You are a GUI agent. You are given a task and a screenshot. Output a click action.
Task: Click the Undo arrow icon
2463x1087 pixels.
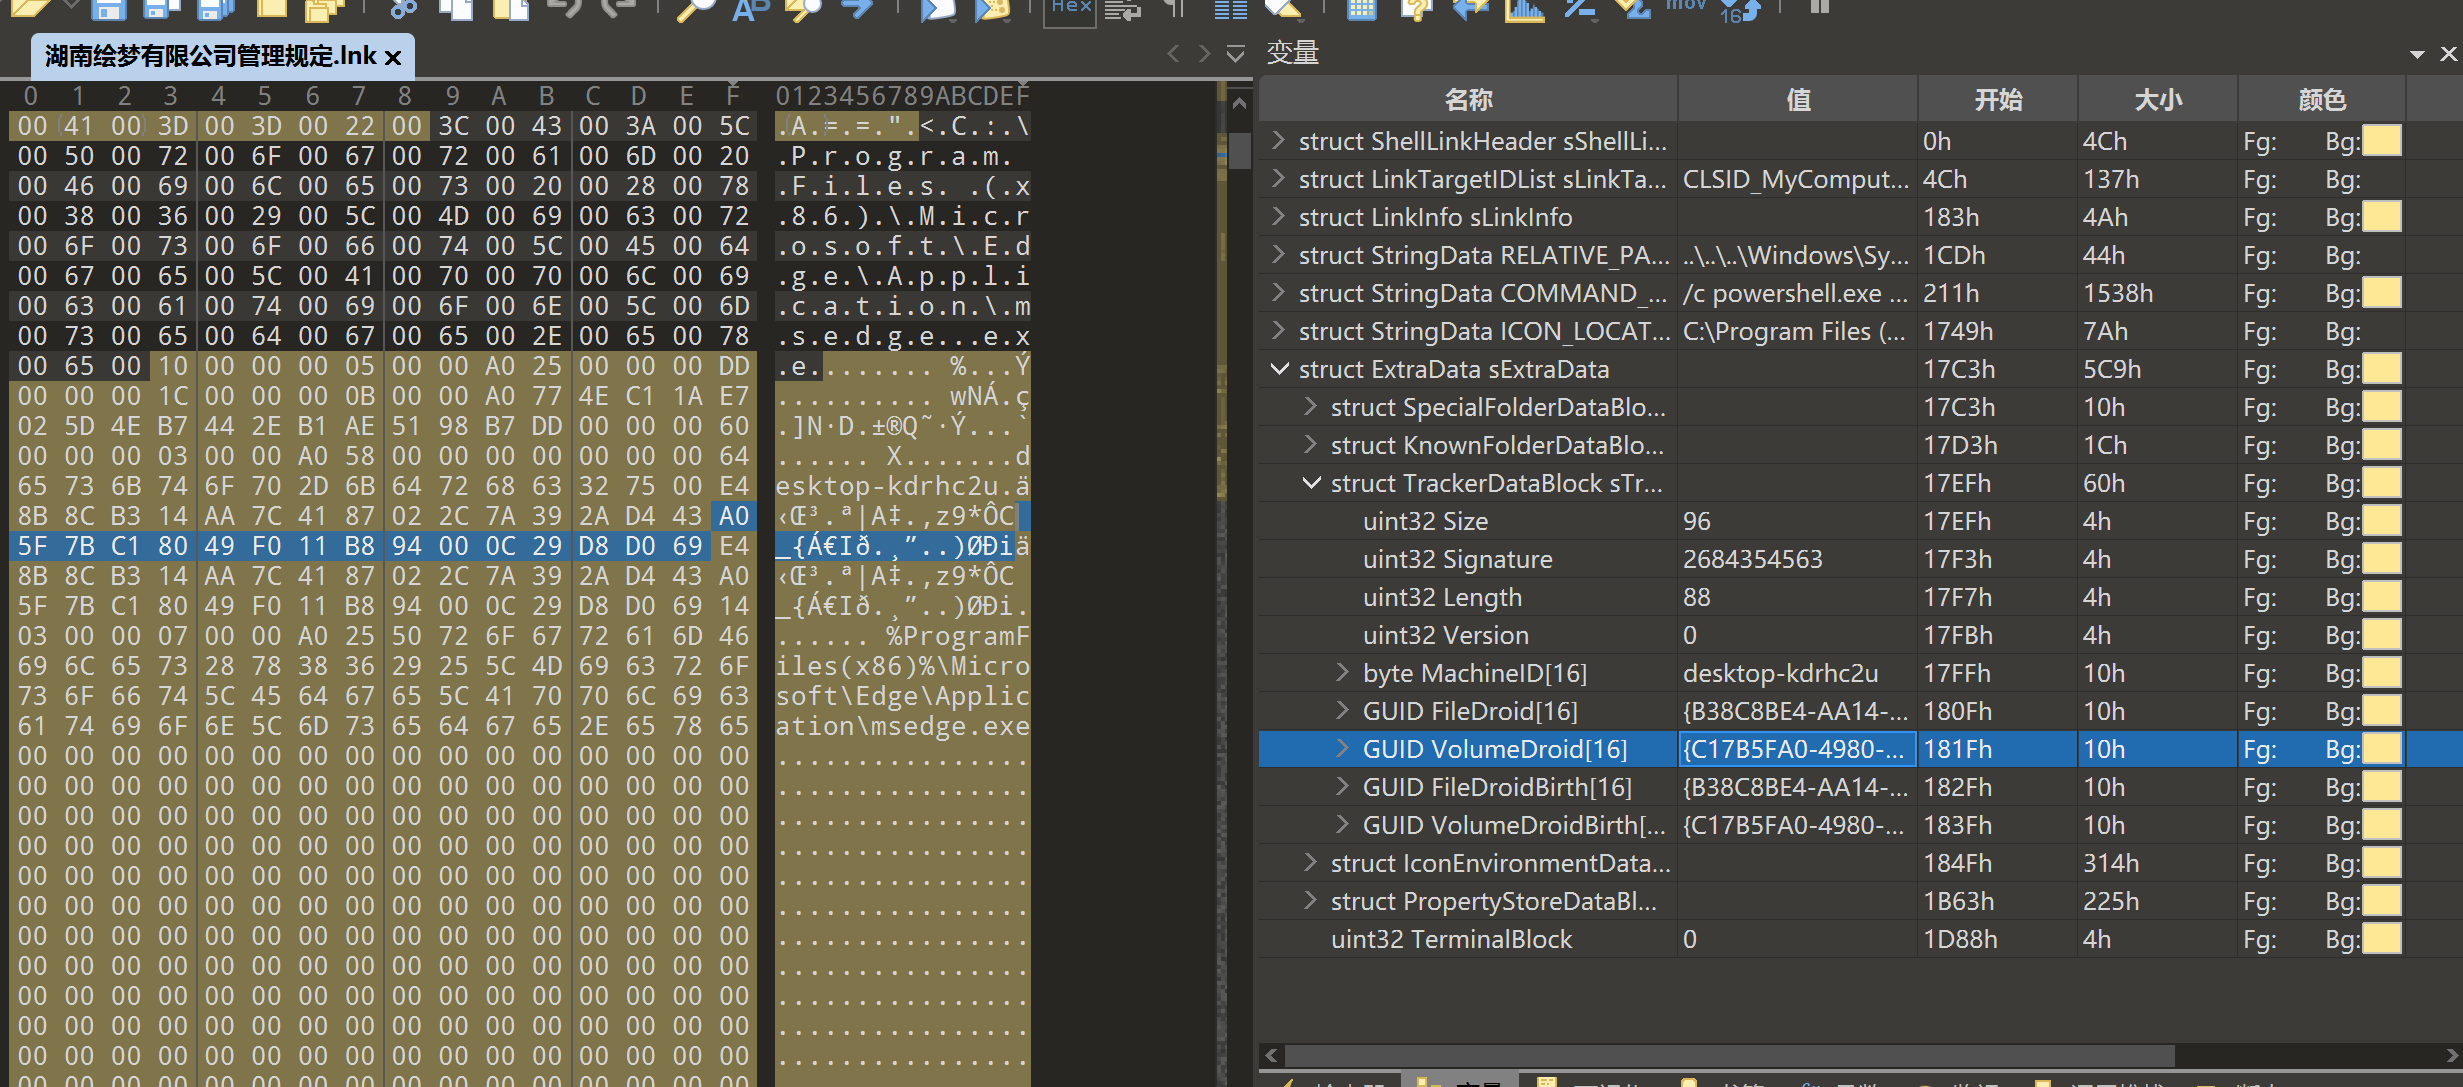click(566, 9)
